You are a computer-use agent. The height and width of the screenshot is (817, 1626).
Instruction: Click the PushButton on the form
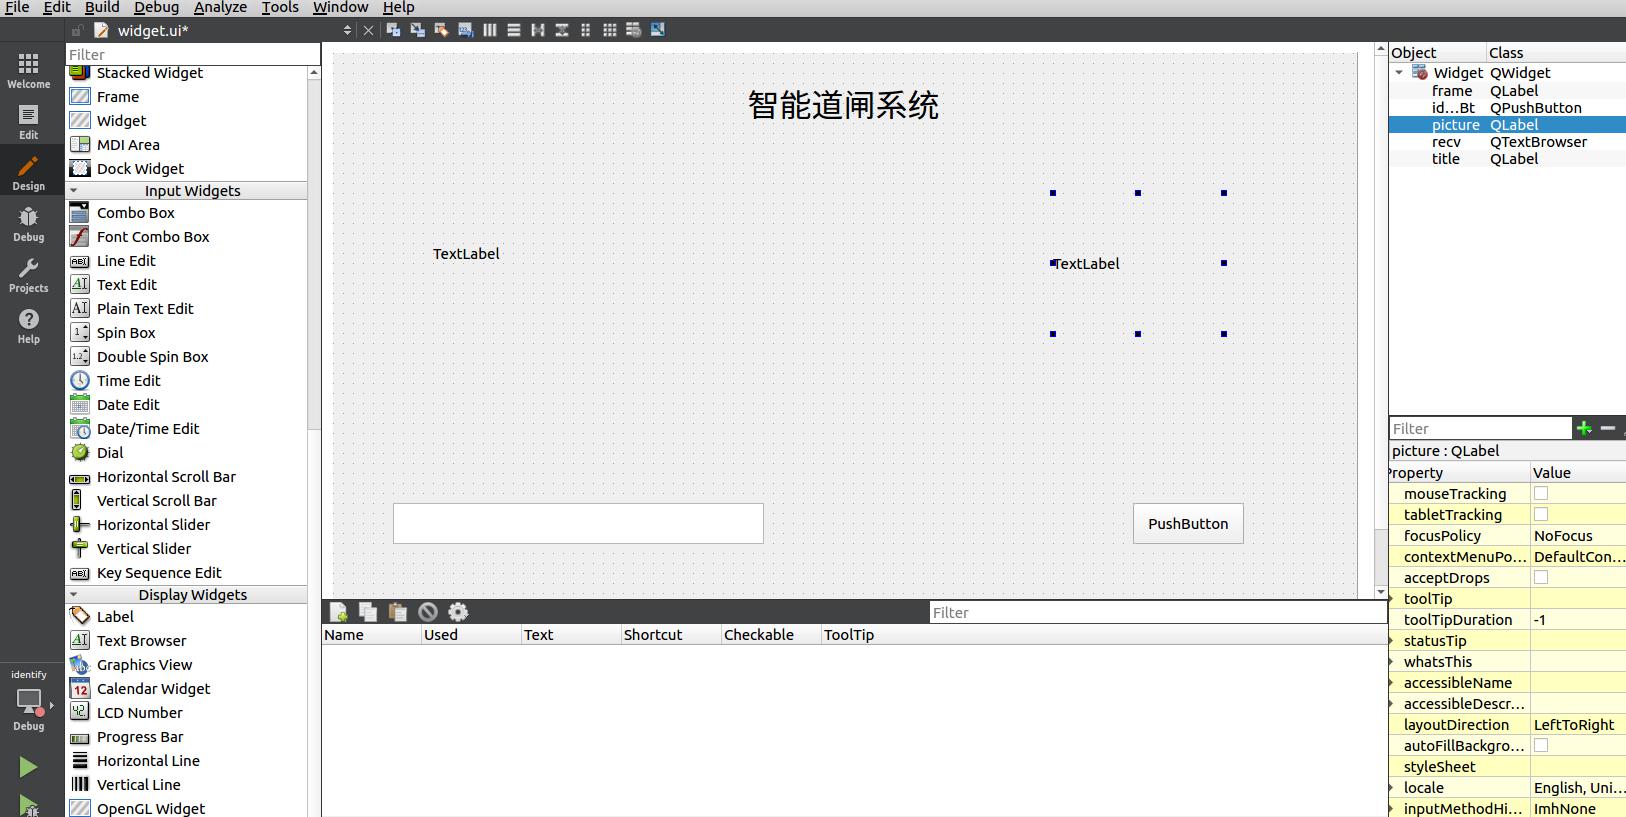point(1188,523)
